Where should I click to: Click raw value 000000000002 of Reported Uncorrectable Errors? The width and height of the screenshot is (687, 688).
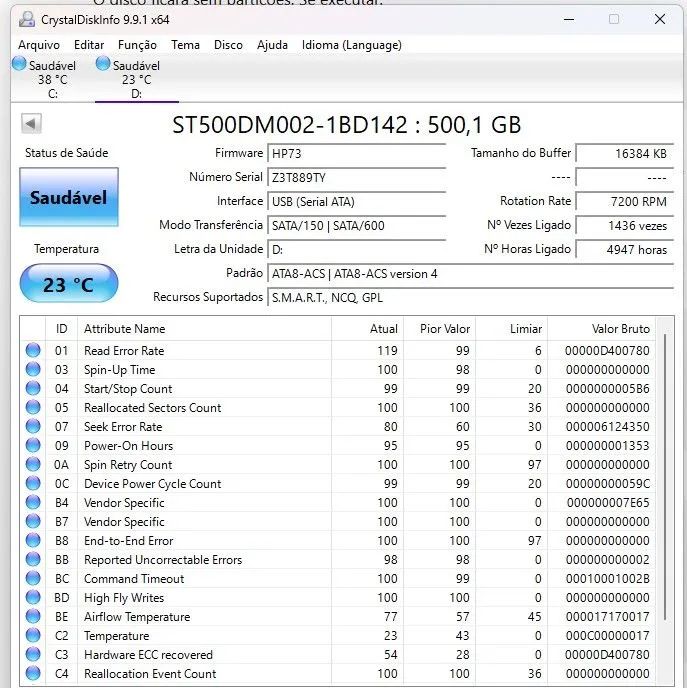(x=607, y=559)
